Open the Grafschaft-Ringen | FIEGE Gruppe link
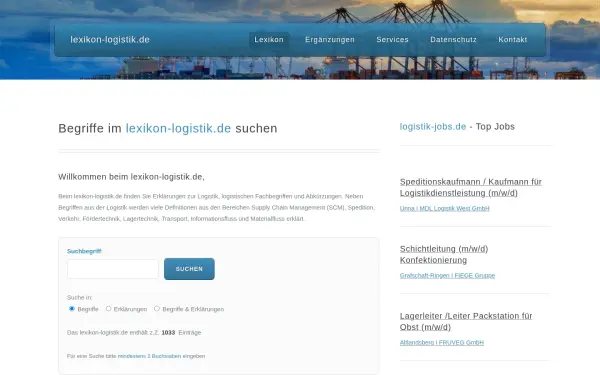Image resolution: width=600 pixels, height=375 pixels. (447, 276)
